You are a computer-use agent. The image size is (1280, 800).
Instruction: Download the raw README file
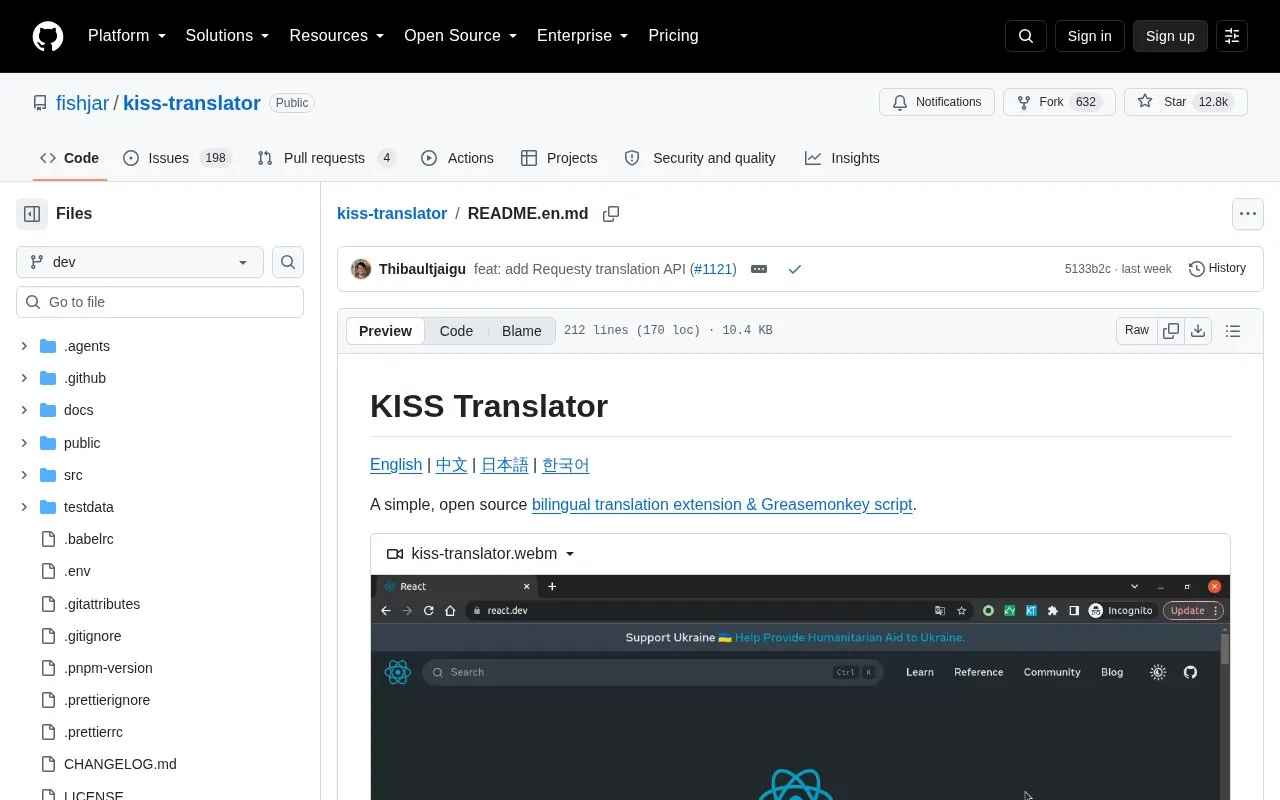[1198, 331]
